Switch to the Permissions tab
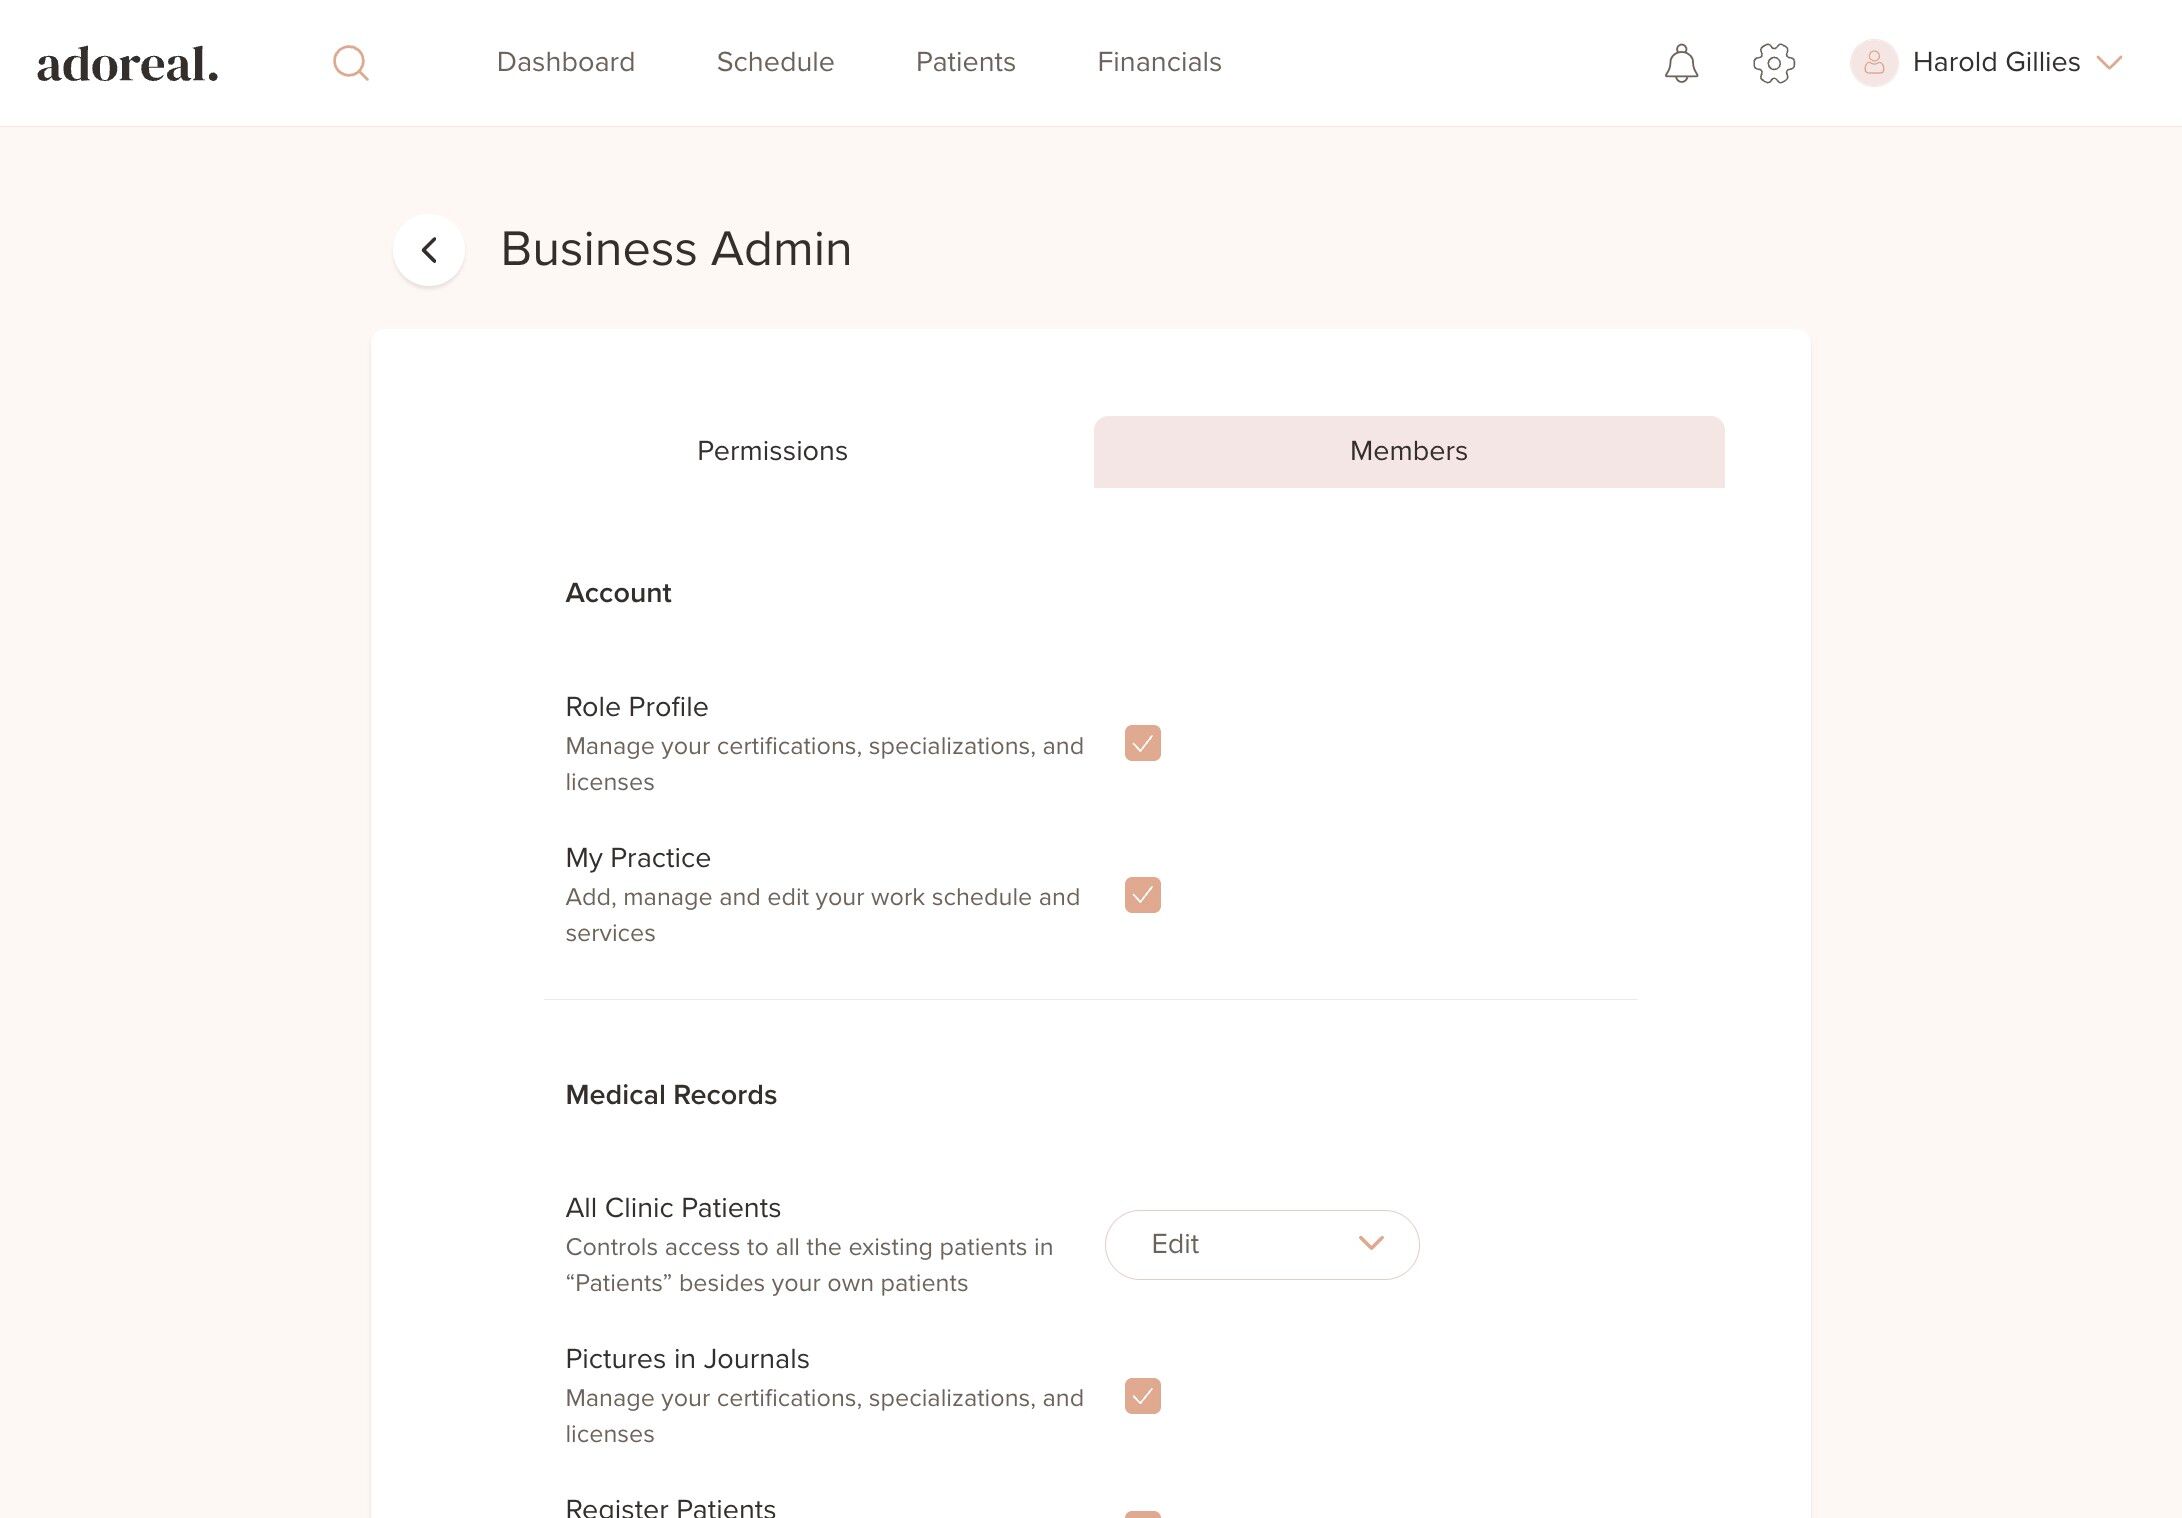The height and width of the screenshot is (1518, 2182). click(x=772, y=451)
